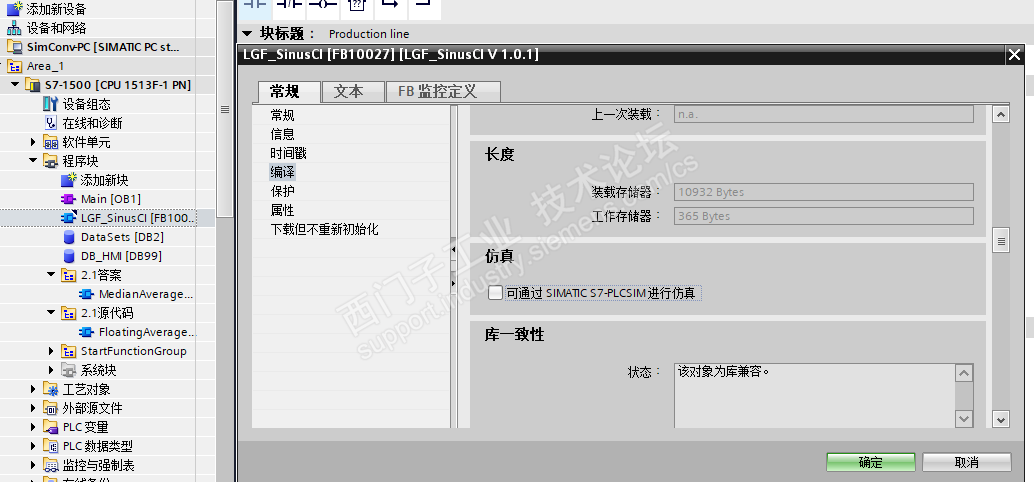This screenshot has width=1034, height=482.
Task: Click the S7-1500 CPU icon
Action: (x=34, y=85)
